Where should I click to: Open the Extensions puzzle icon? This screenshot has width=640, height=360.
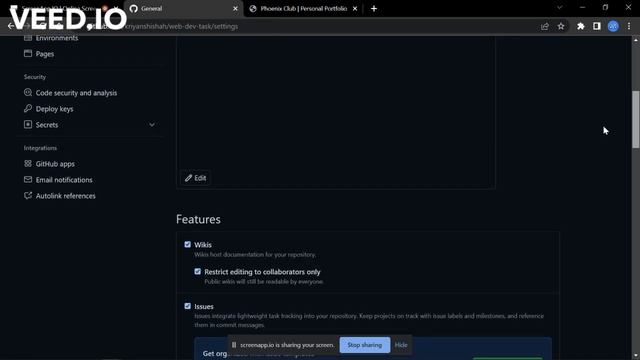[x=580, y=27]
